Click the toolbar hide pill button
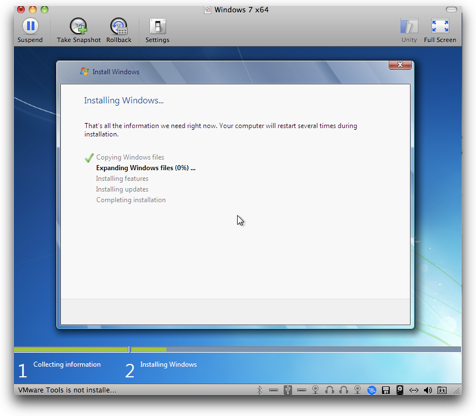476x416 pixels. pyautogui.click(x=451, y=10)
